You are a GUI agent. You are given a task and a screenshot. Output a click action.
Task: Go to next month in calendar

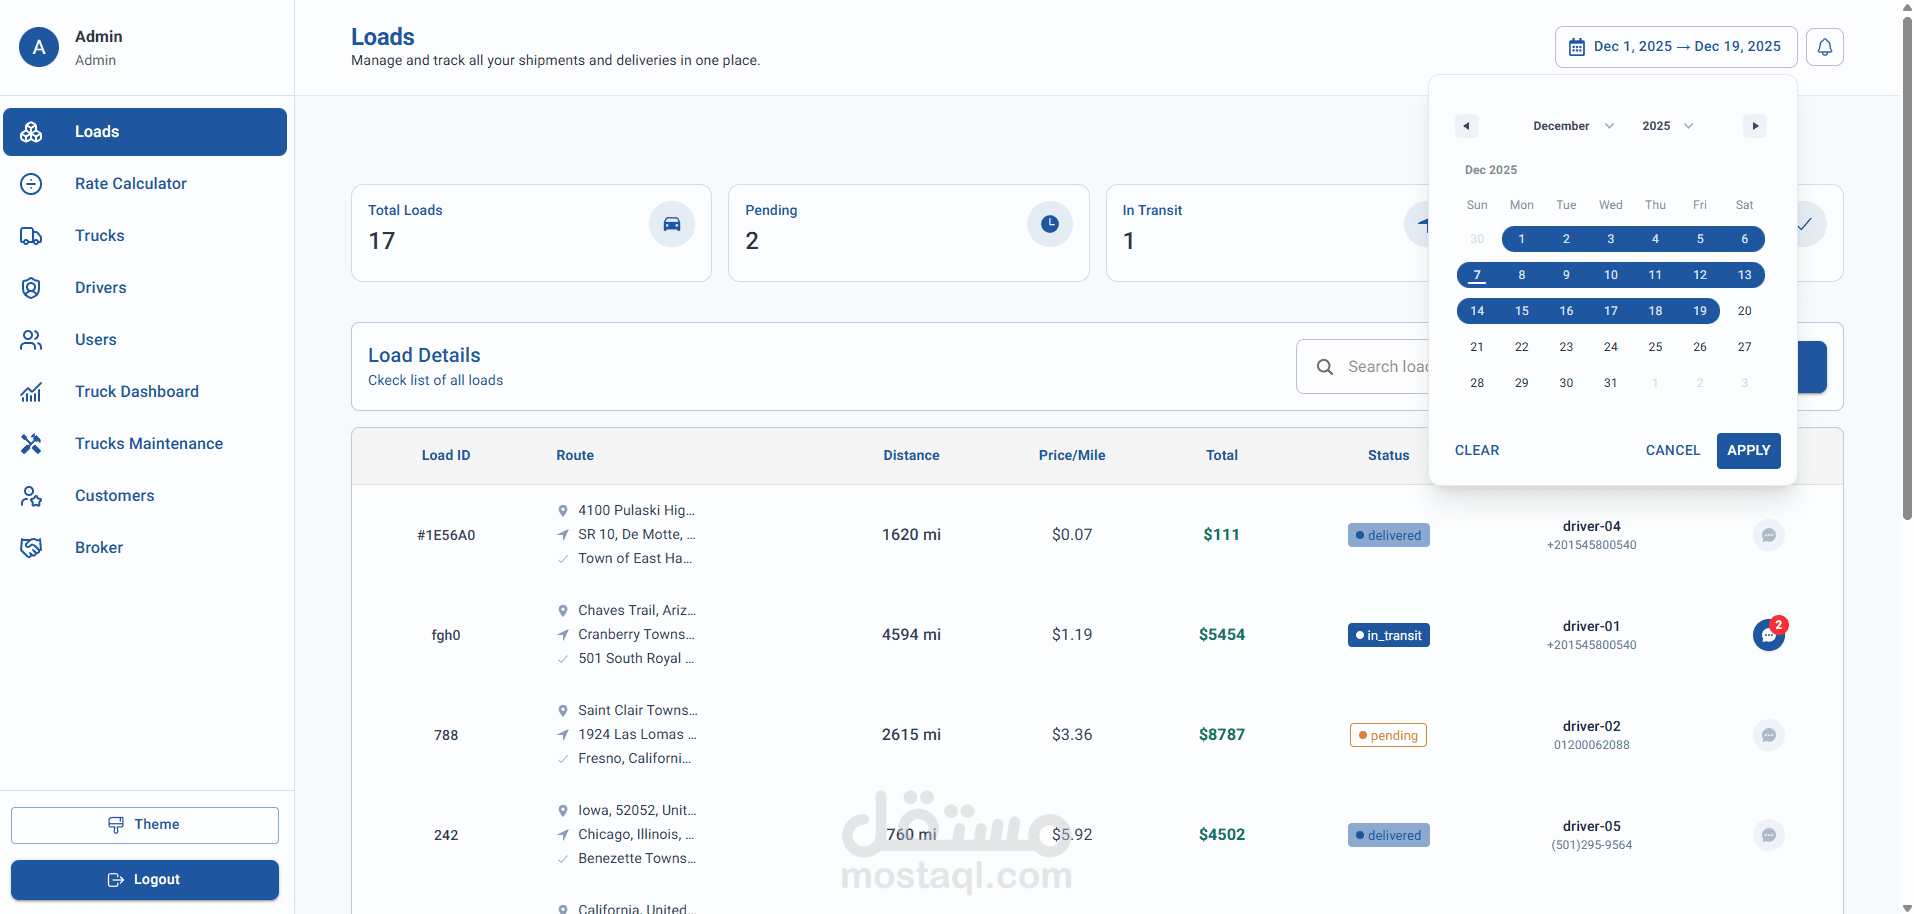pos(1755,126)
